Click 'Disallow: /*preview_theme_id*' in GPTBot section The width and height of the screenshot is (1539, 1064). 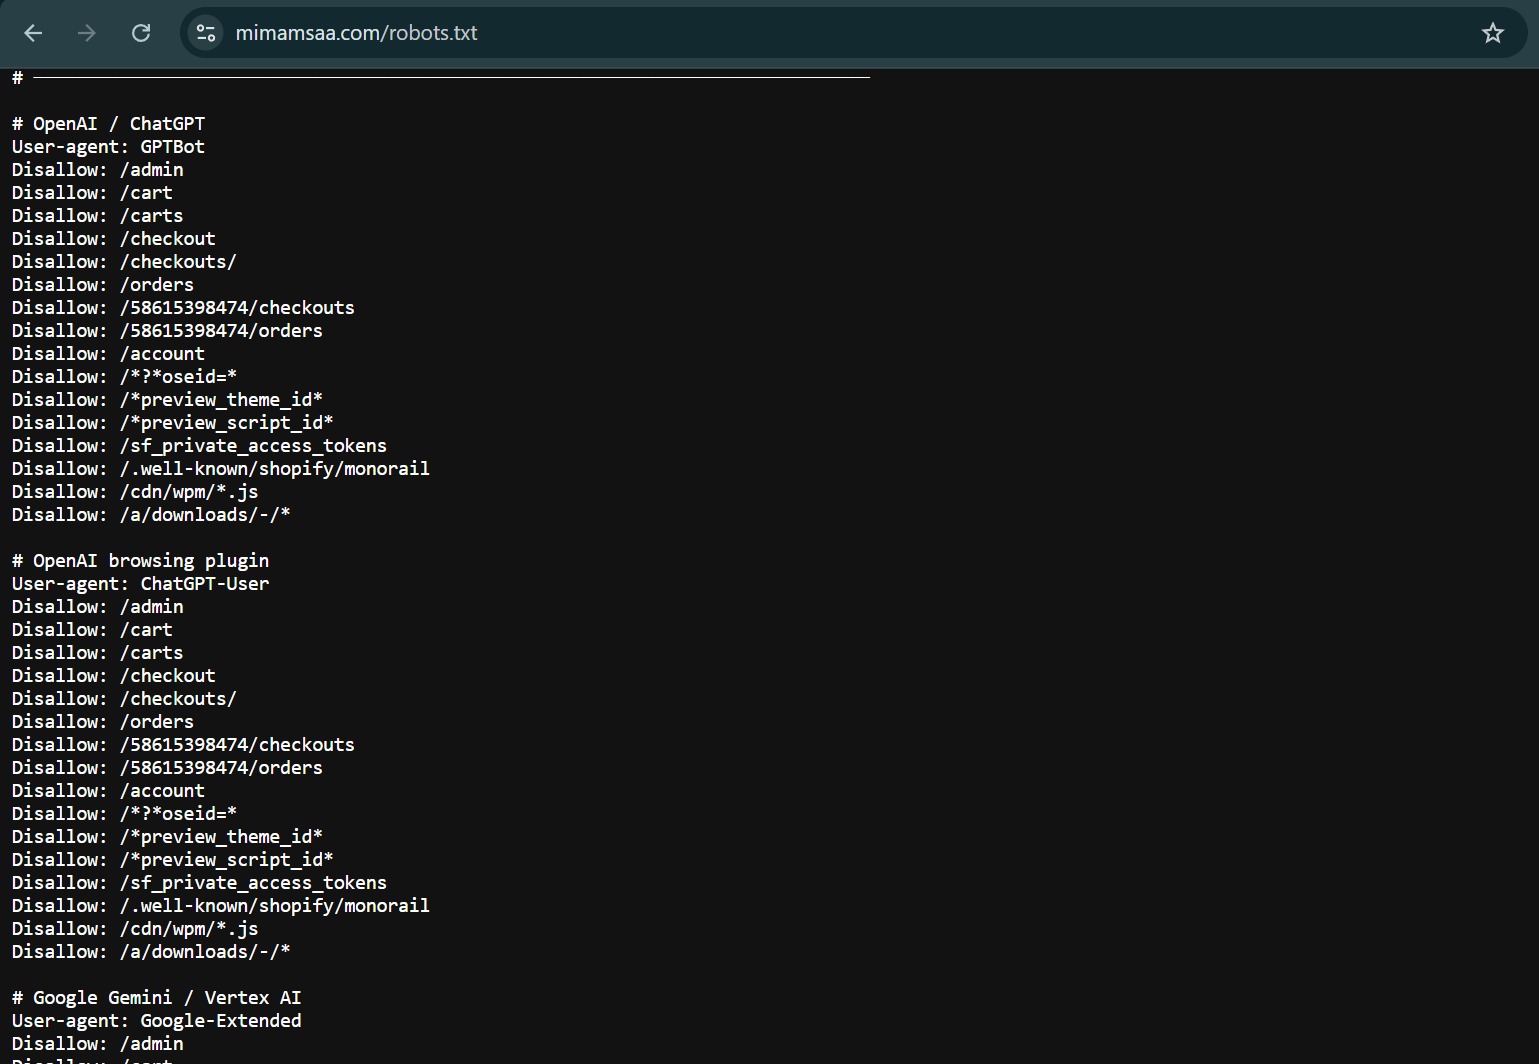coord(167,400)
